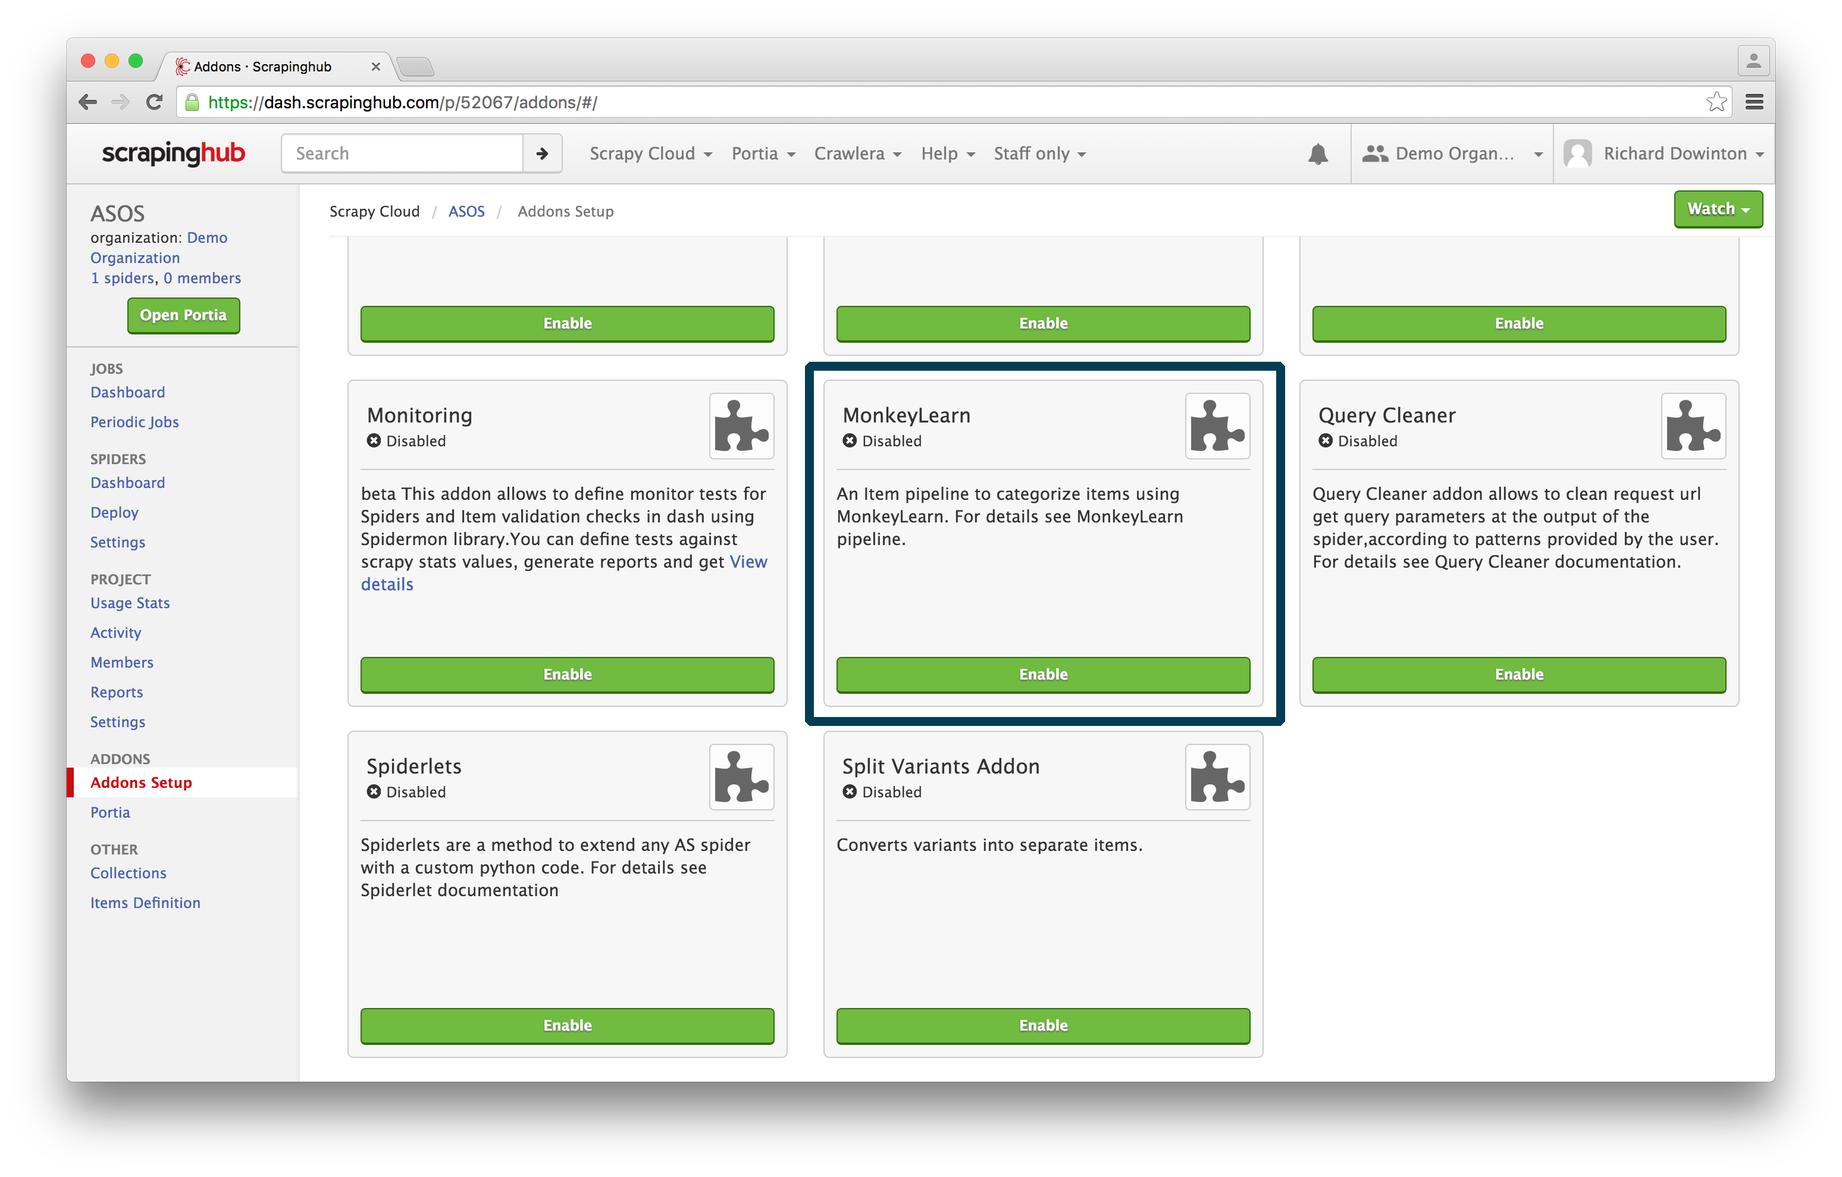Open Items Definition in sidebar
1842x1177 pixels.
click(145, 903)
